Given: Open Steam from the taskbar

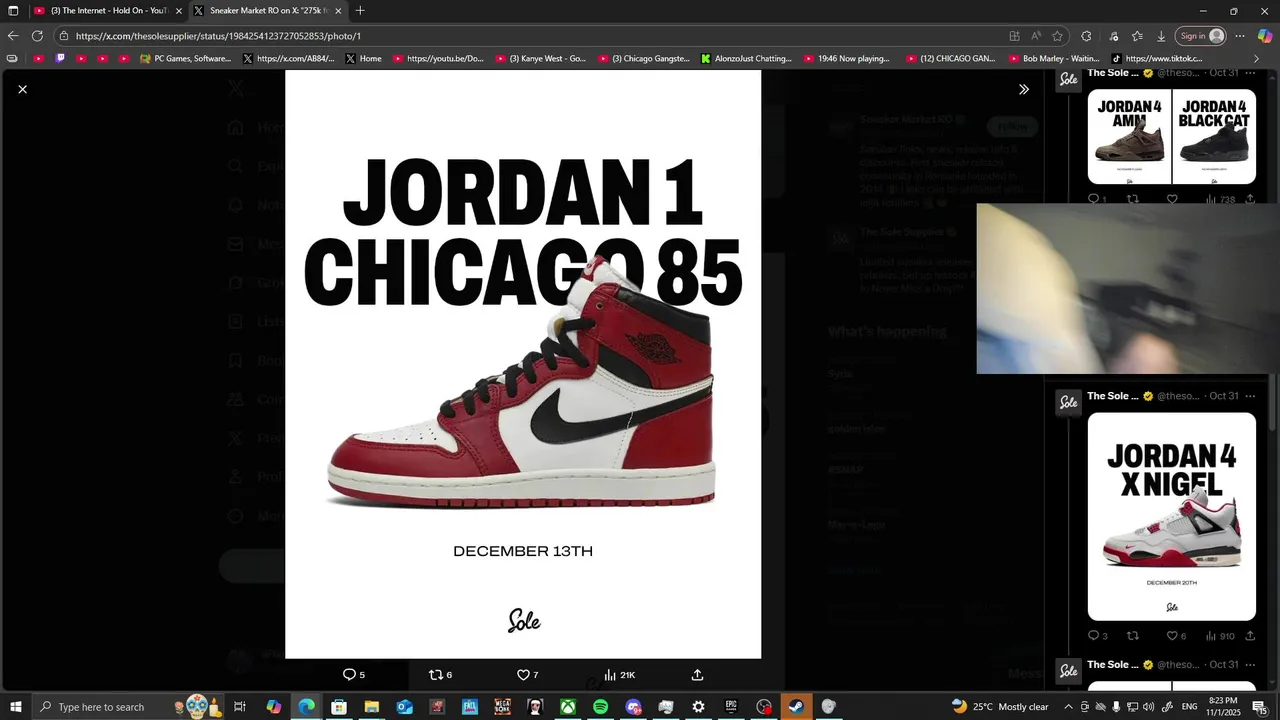Looking at the screenshot, I should (x=796, y=707).
